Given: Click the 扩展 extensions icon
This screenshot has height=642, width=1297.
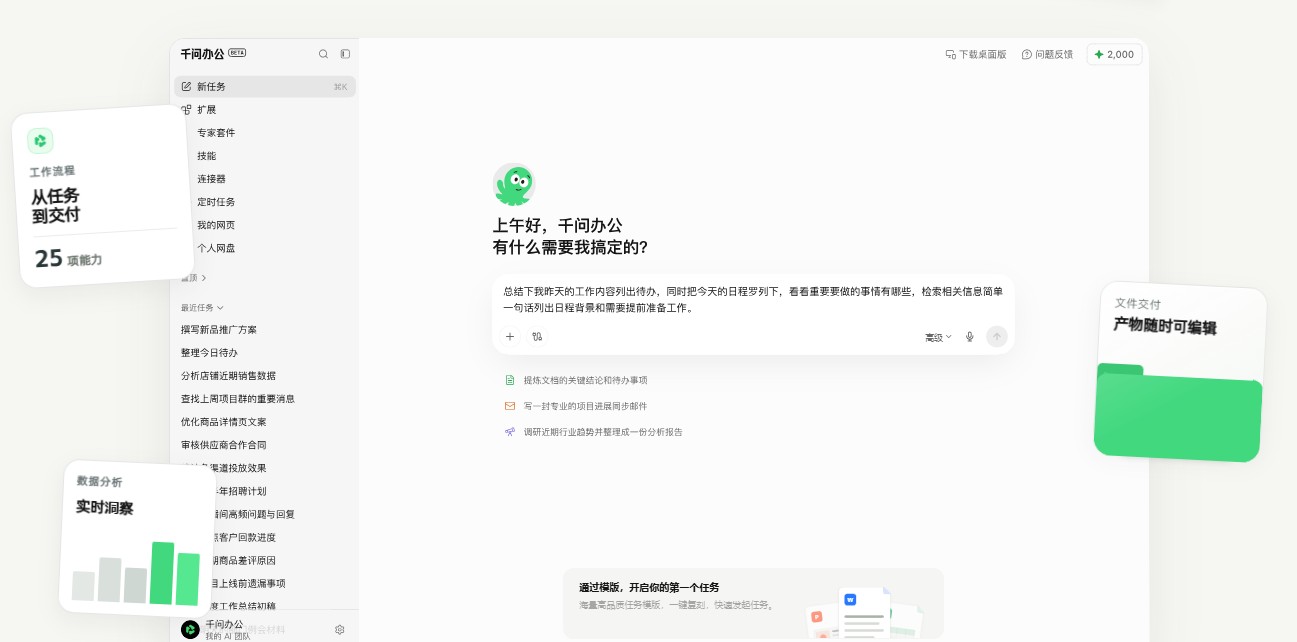Looking at the screenshot, I should tap(186, 110).
